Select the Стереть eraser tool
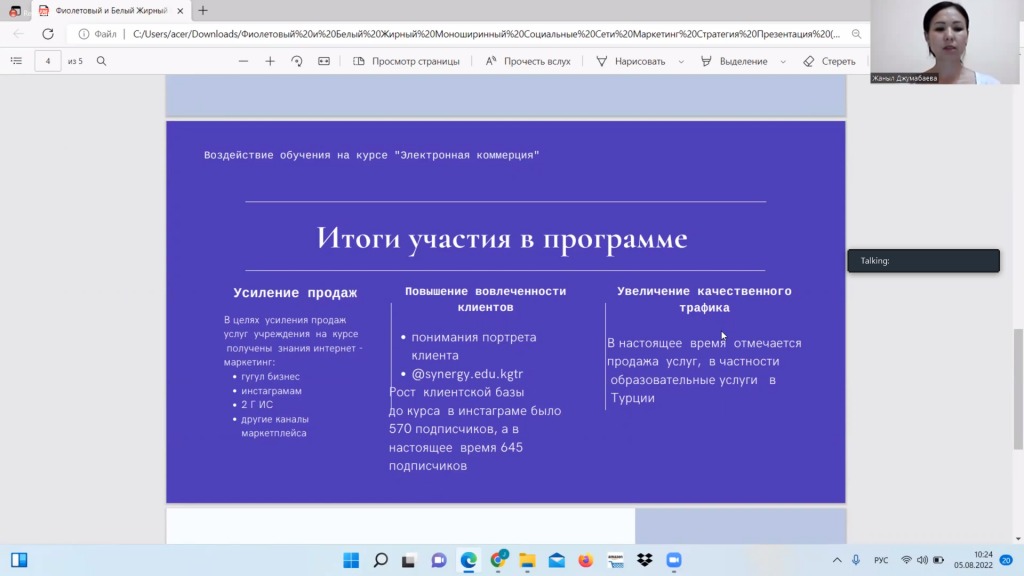This screenshot has width=1024, height=576. pyautogui.click(x=829, y=61)
